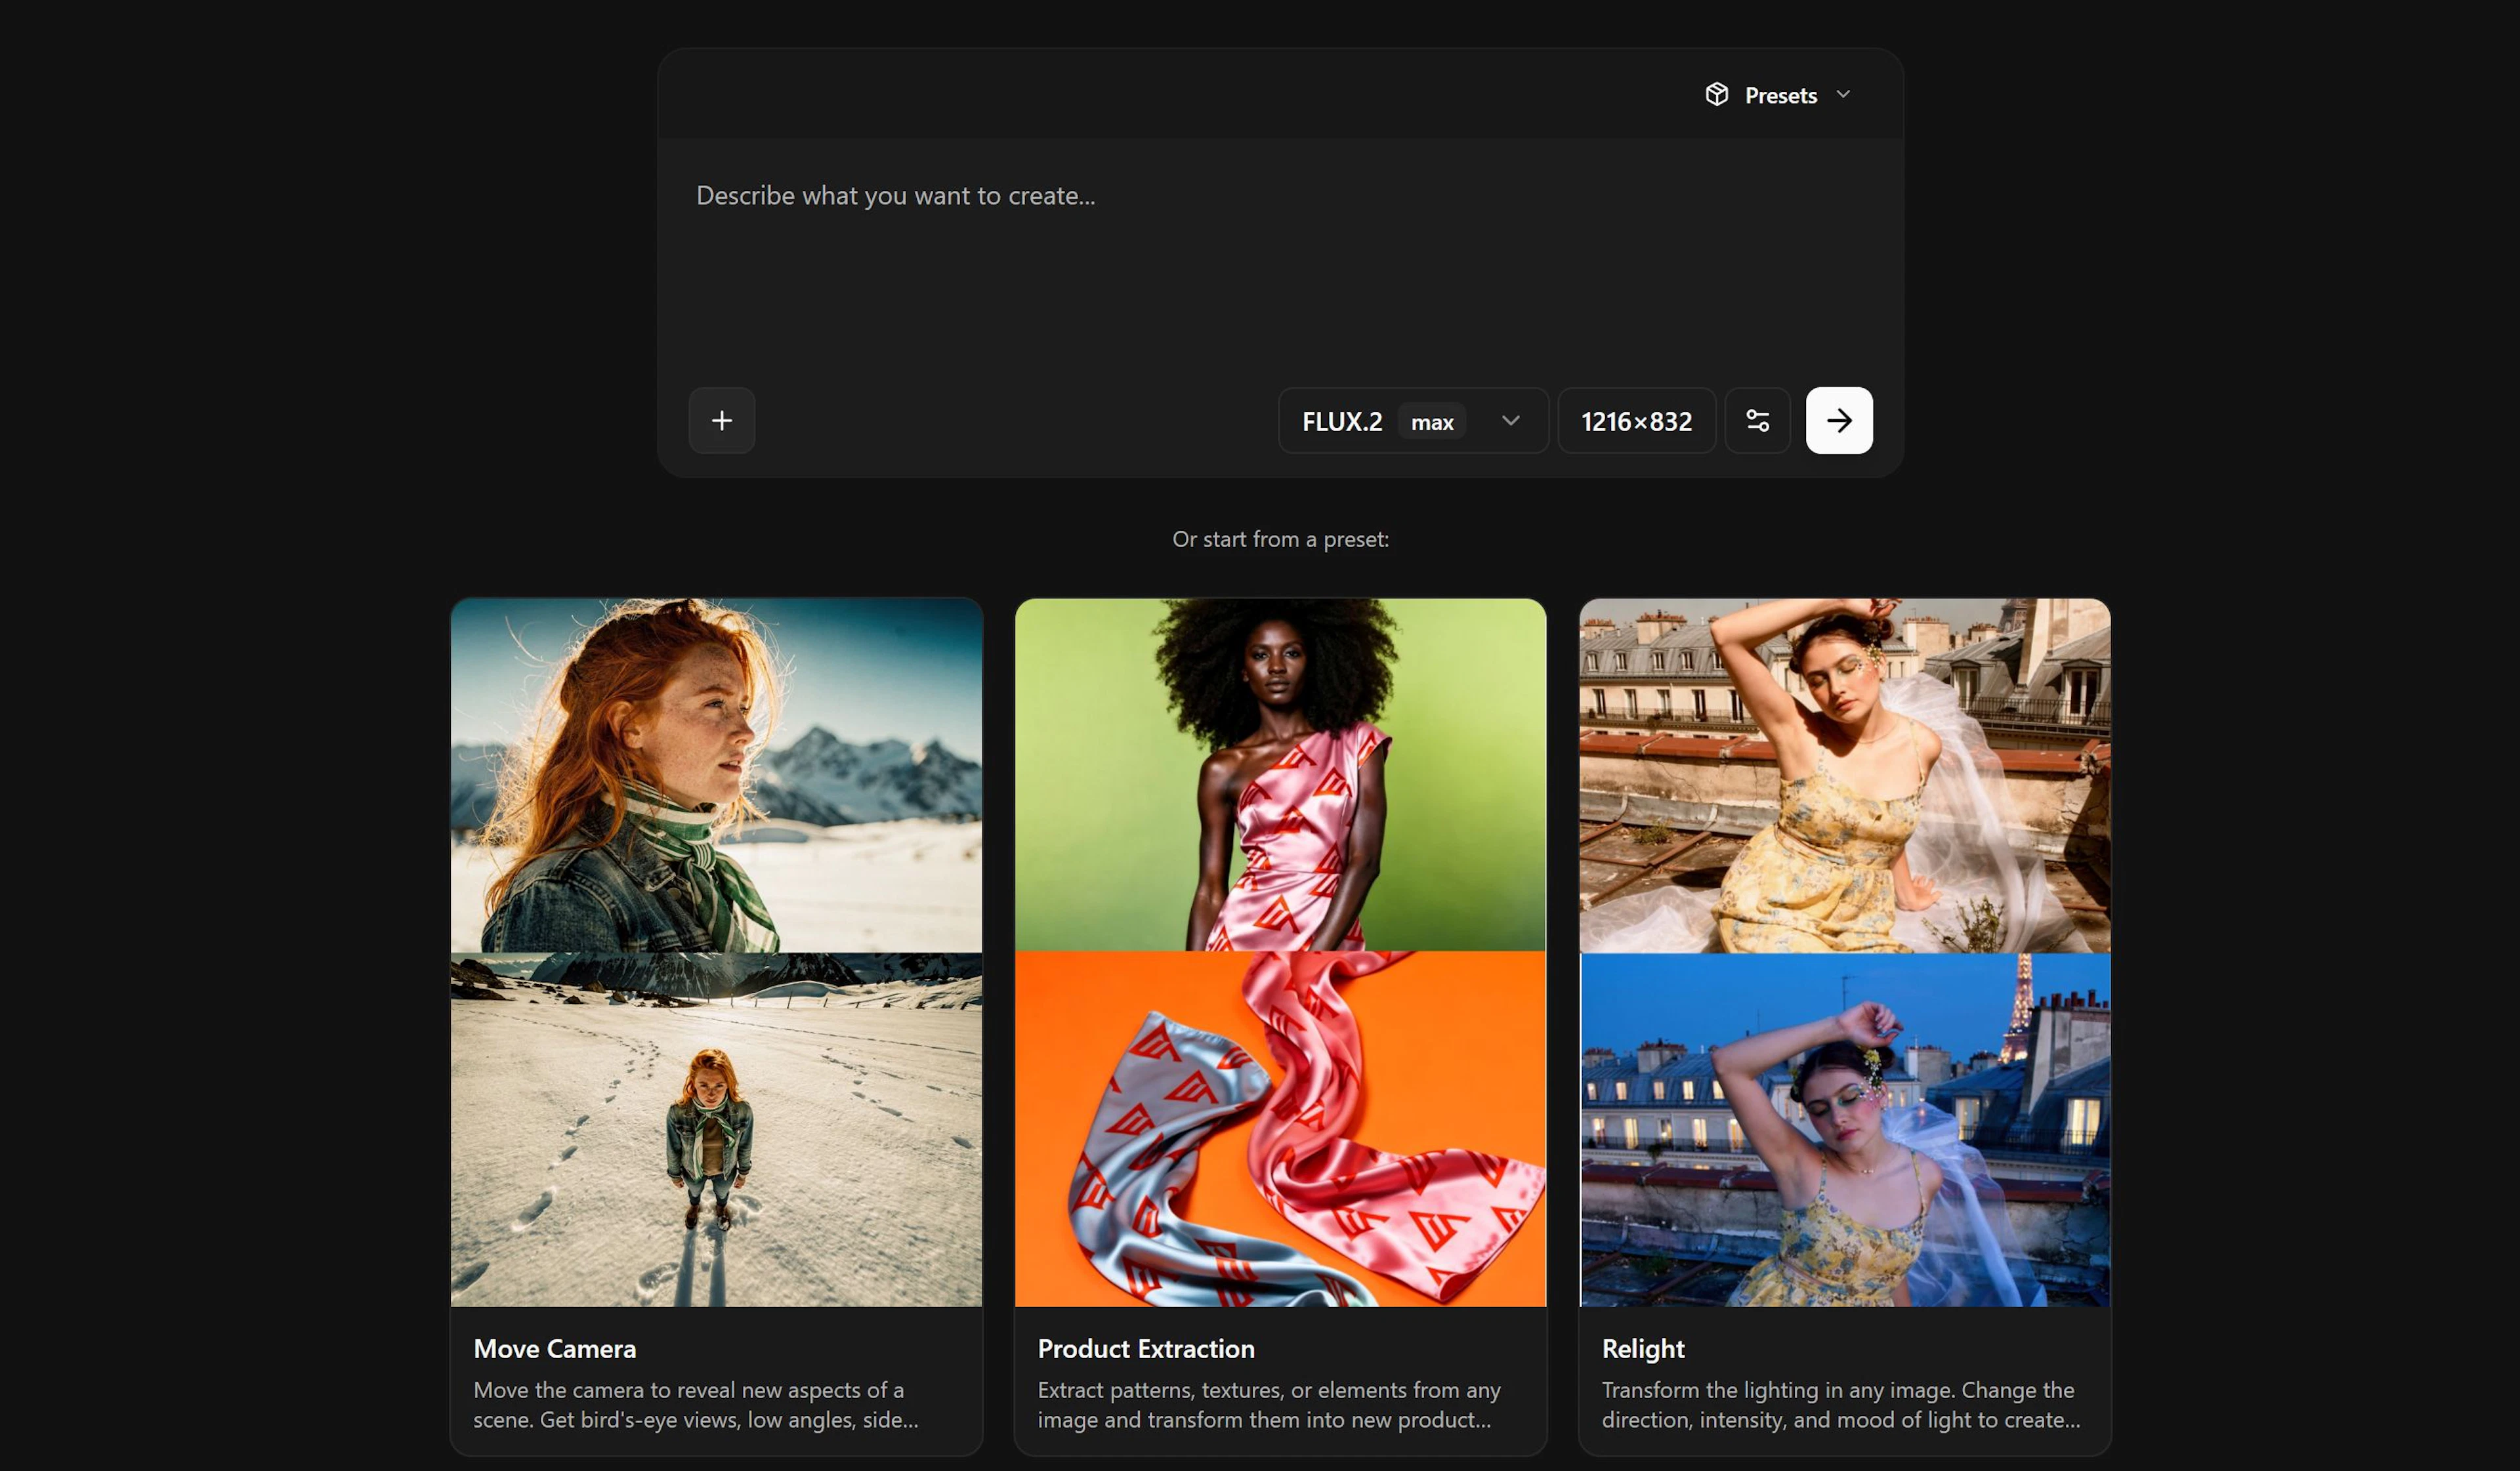This screenshot has width=2520, height=1471.
Task: Click the Move Camera preset title
Action: pyautogui.click(x=554, y=1349)
